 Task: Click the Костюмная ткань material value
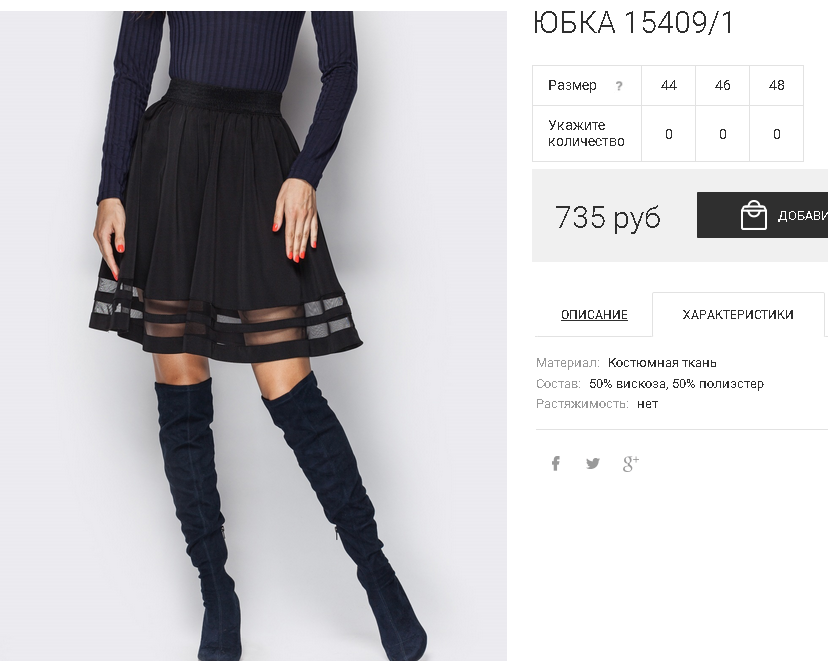(x=662, y=363)
